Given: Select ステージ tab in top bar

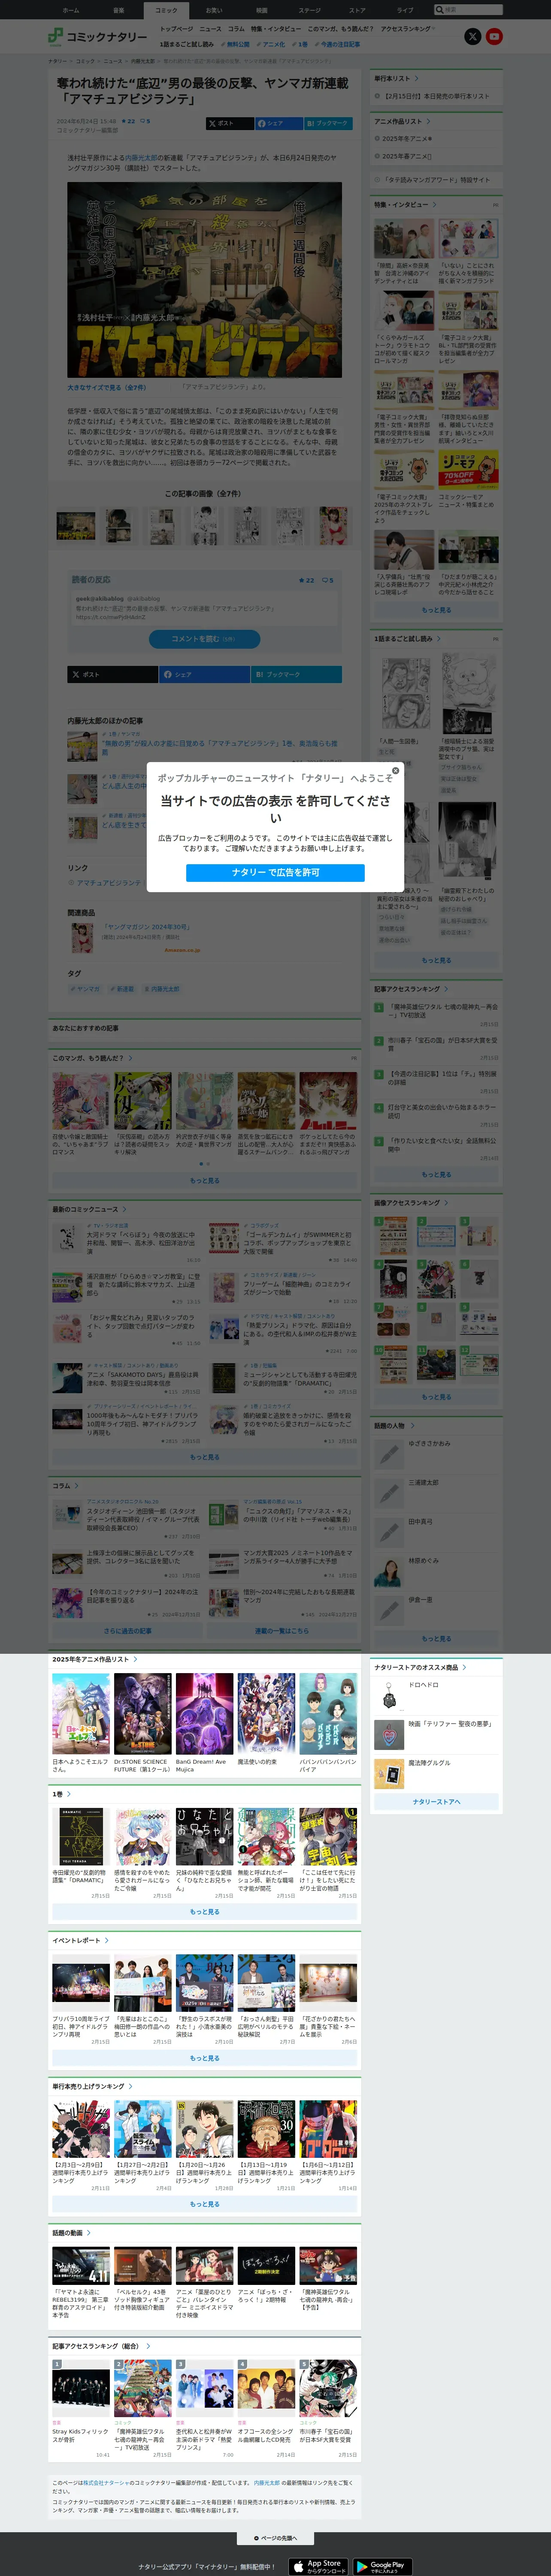Looking at the screenshot, I should coord(310,10).
